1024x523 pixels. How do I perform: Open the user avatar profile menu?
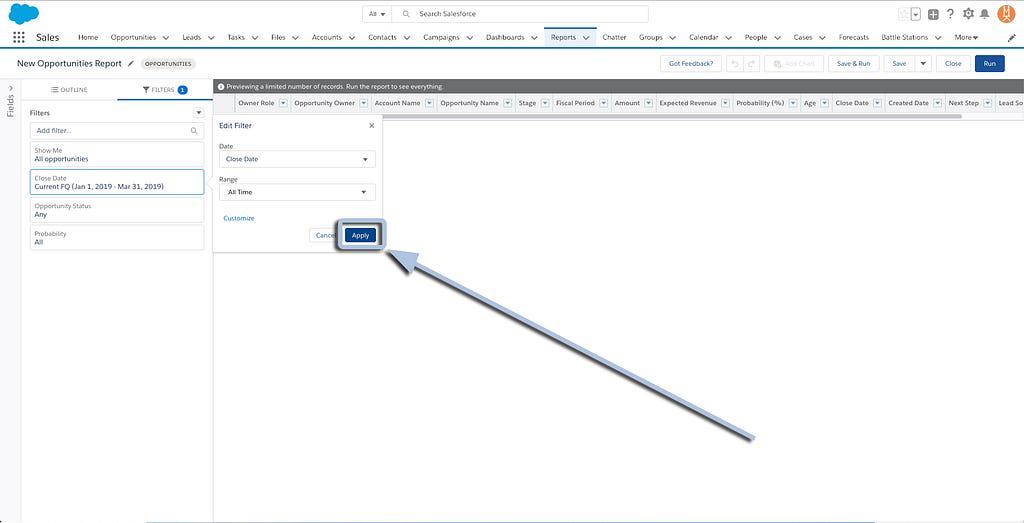click(1006, 14)
